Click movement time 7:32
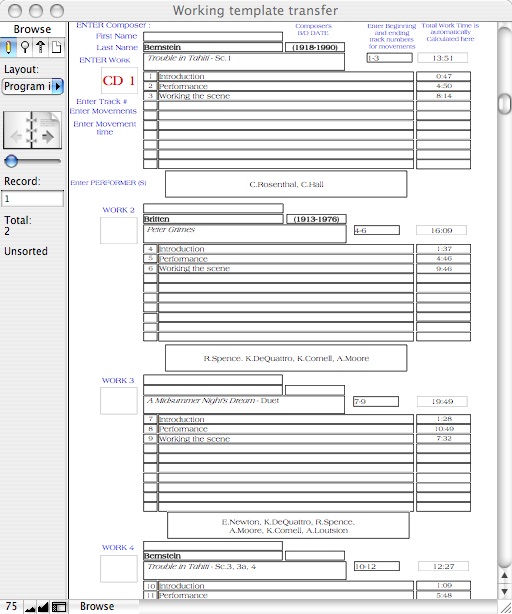 tap(443, 439)
